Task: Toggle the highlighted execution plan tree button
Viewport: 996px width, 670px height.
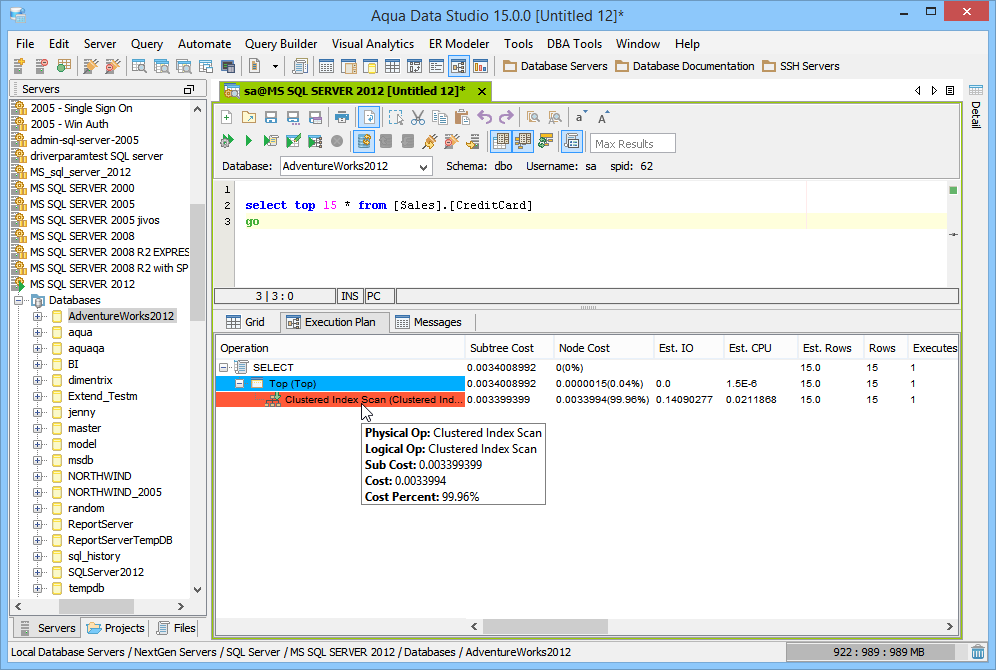Action: [523, 141]
